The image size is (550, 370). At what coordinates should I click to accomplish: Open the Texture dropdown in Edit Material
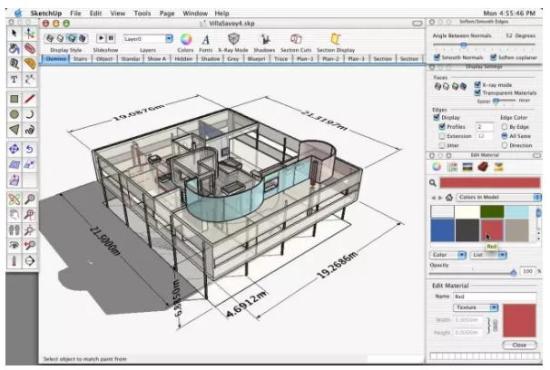coord(476,308)
